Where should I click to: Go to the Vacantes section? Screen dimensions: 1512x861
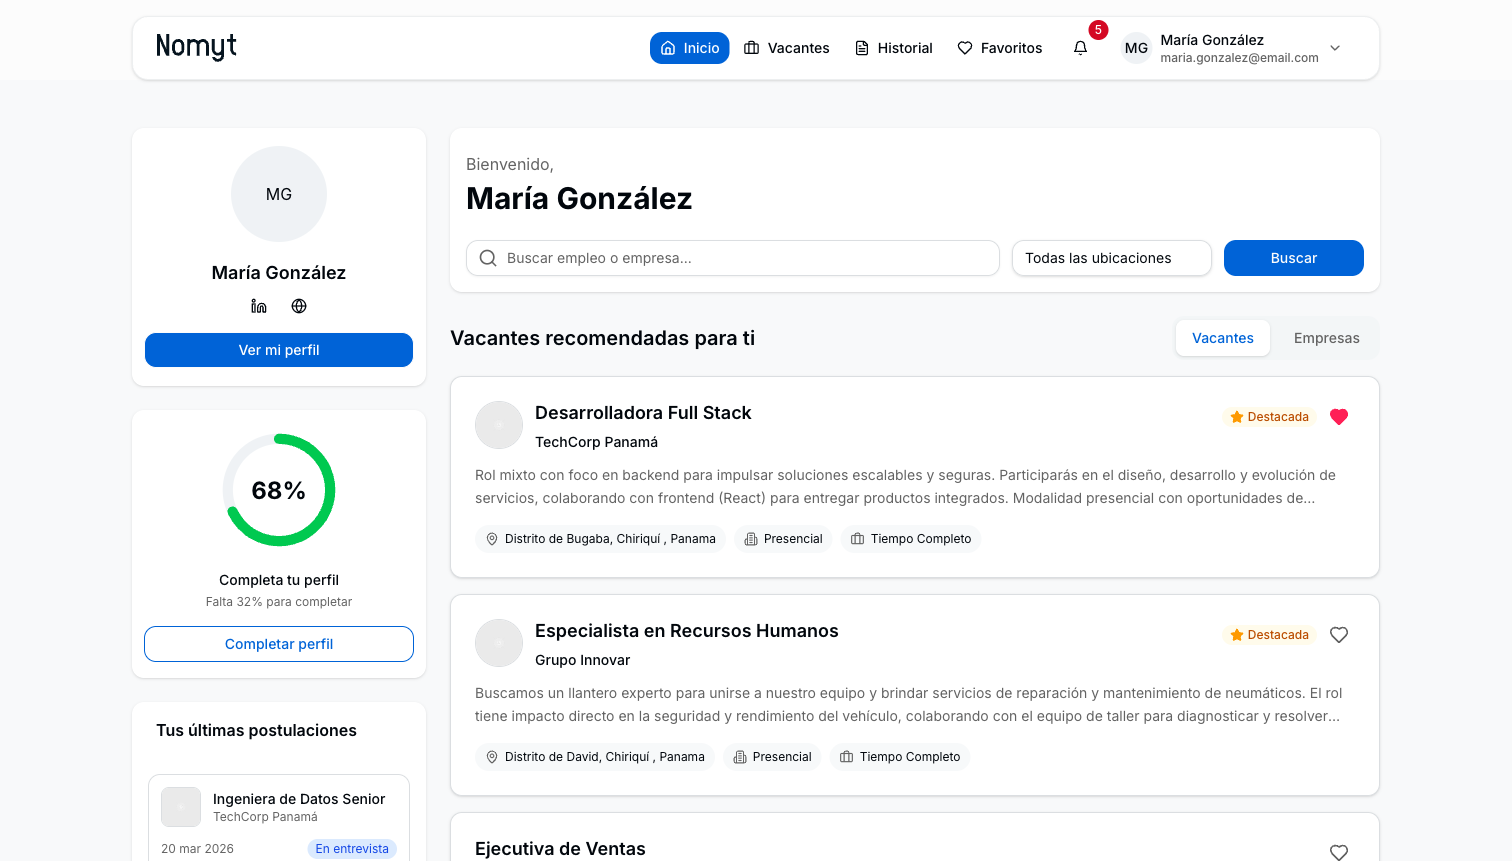[x=786, y=47]
